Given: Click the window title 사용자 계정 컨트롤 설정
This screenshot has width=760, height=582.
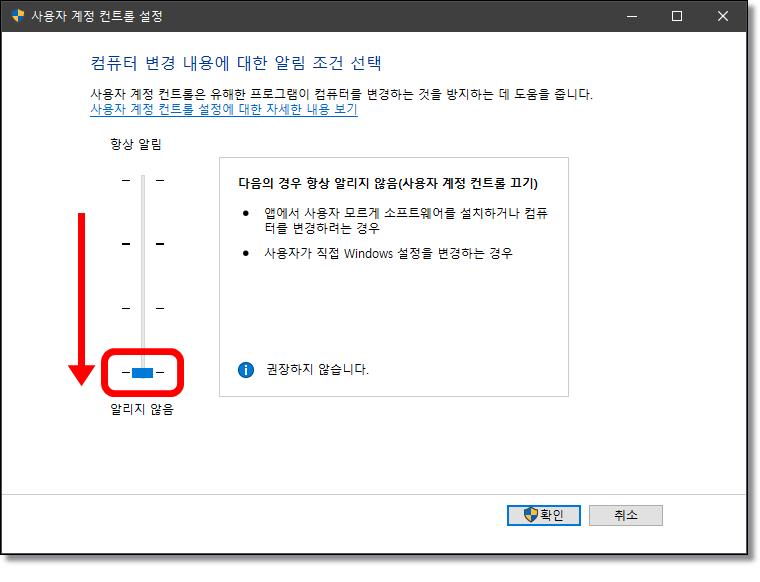Looking at the screenshot, I should click(97, 16).
